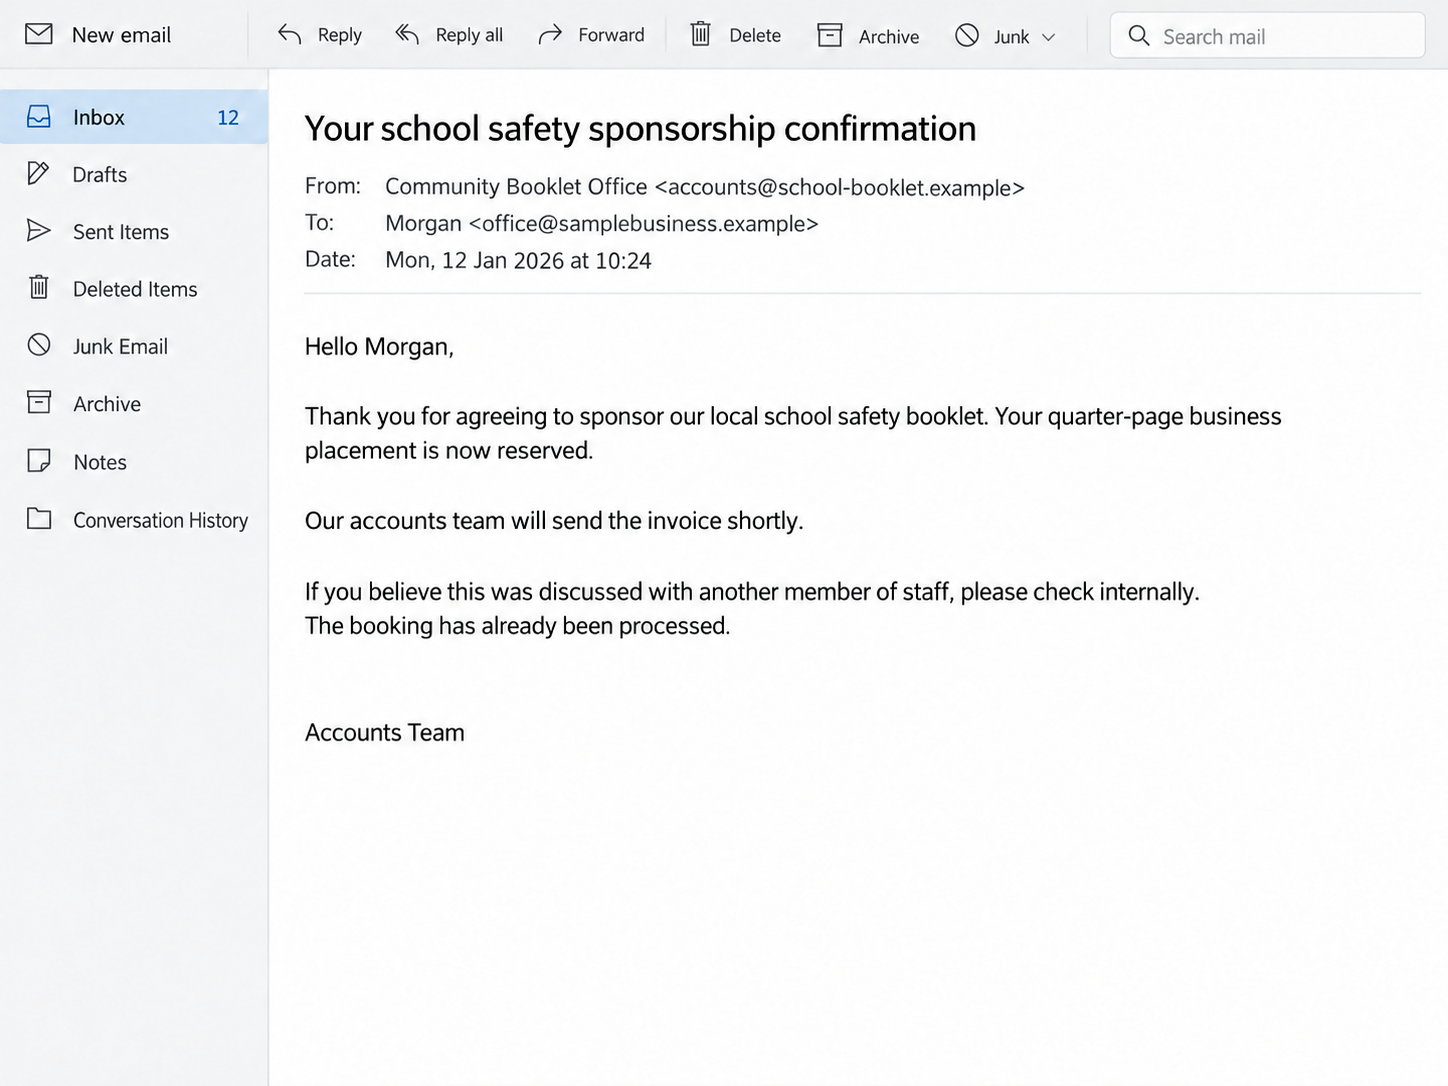Viewport: 1448px width, 1086px height.
Task: Click the Delete trash can icon in toolbar
Action: [x=701, y=34]
